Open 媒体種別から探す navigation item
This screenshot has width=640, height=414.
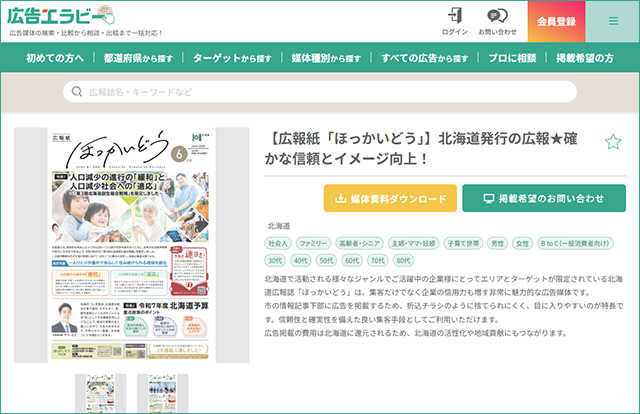(x=327, y=58)
